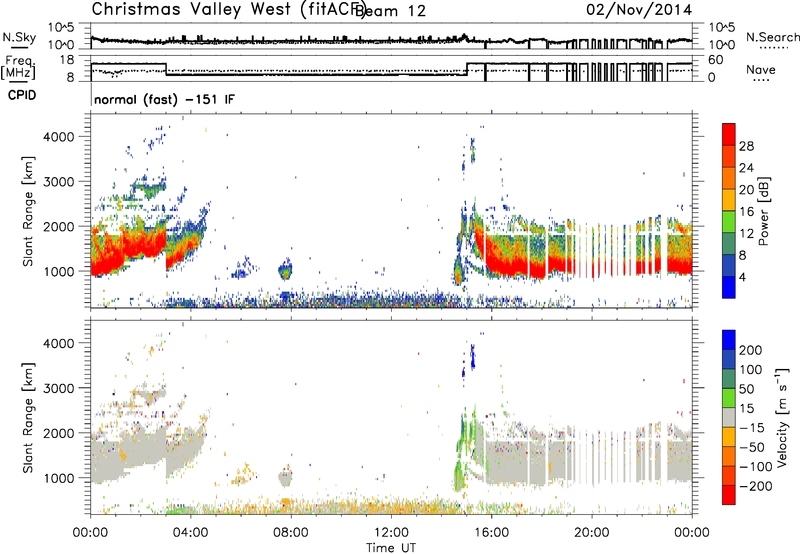Screen dimensions: 800x554
Task: Select the 24 label on Power colorbar
Action: coord(746,168)
